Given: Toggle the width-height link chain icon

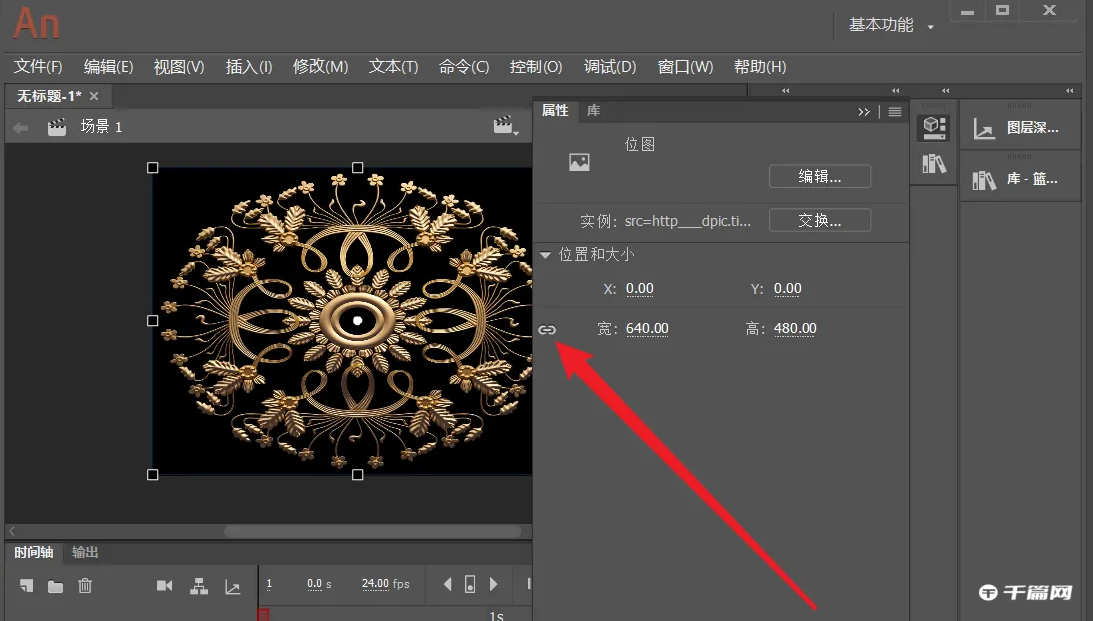Looking at the screenshot, I should [546, 328].
